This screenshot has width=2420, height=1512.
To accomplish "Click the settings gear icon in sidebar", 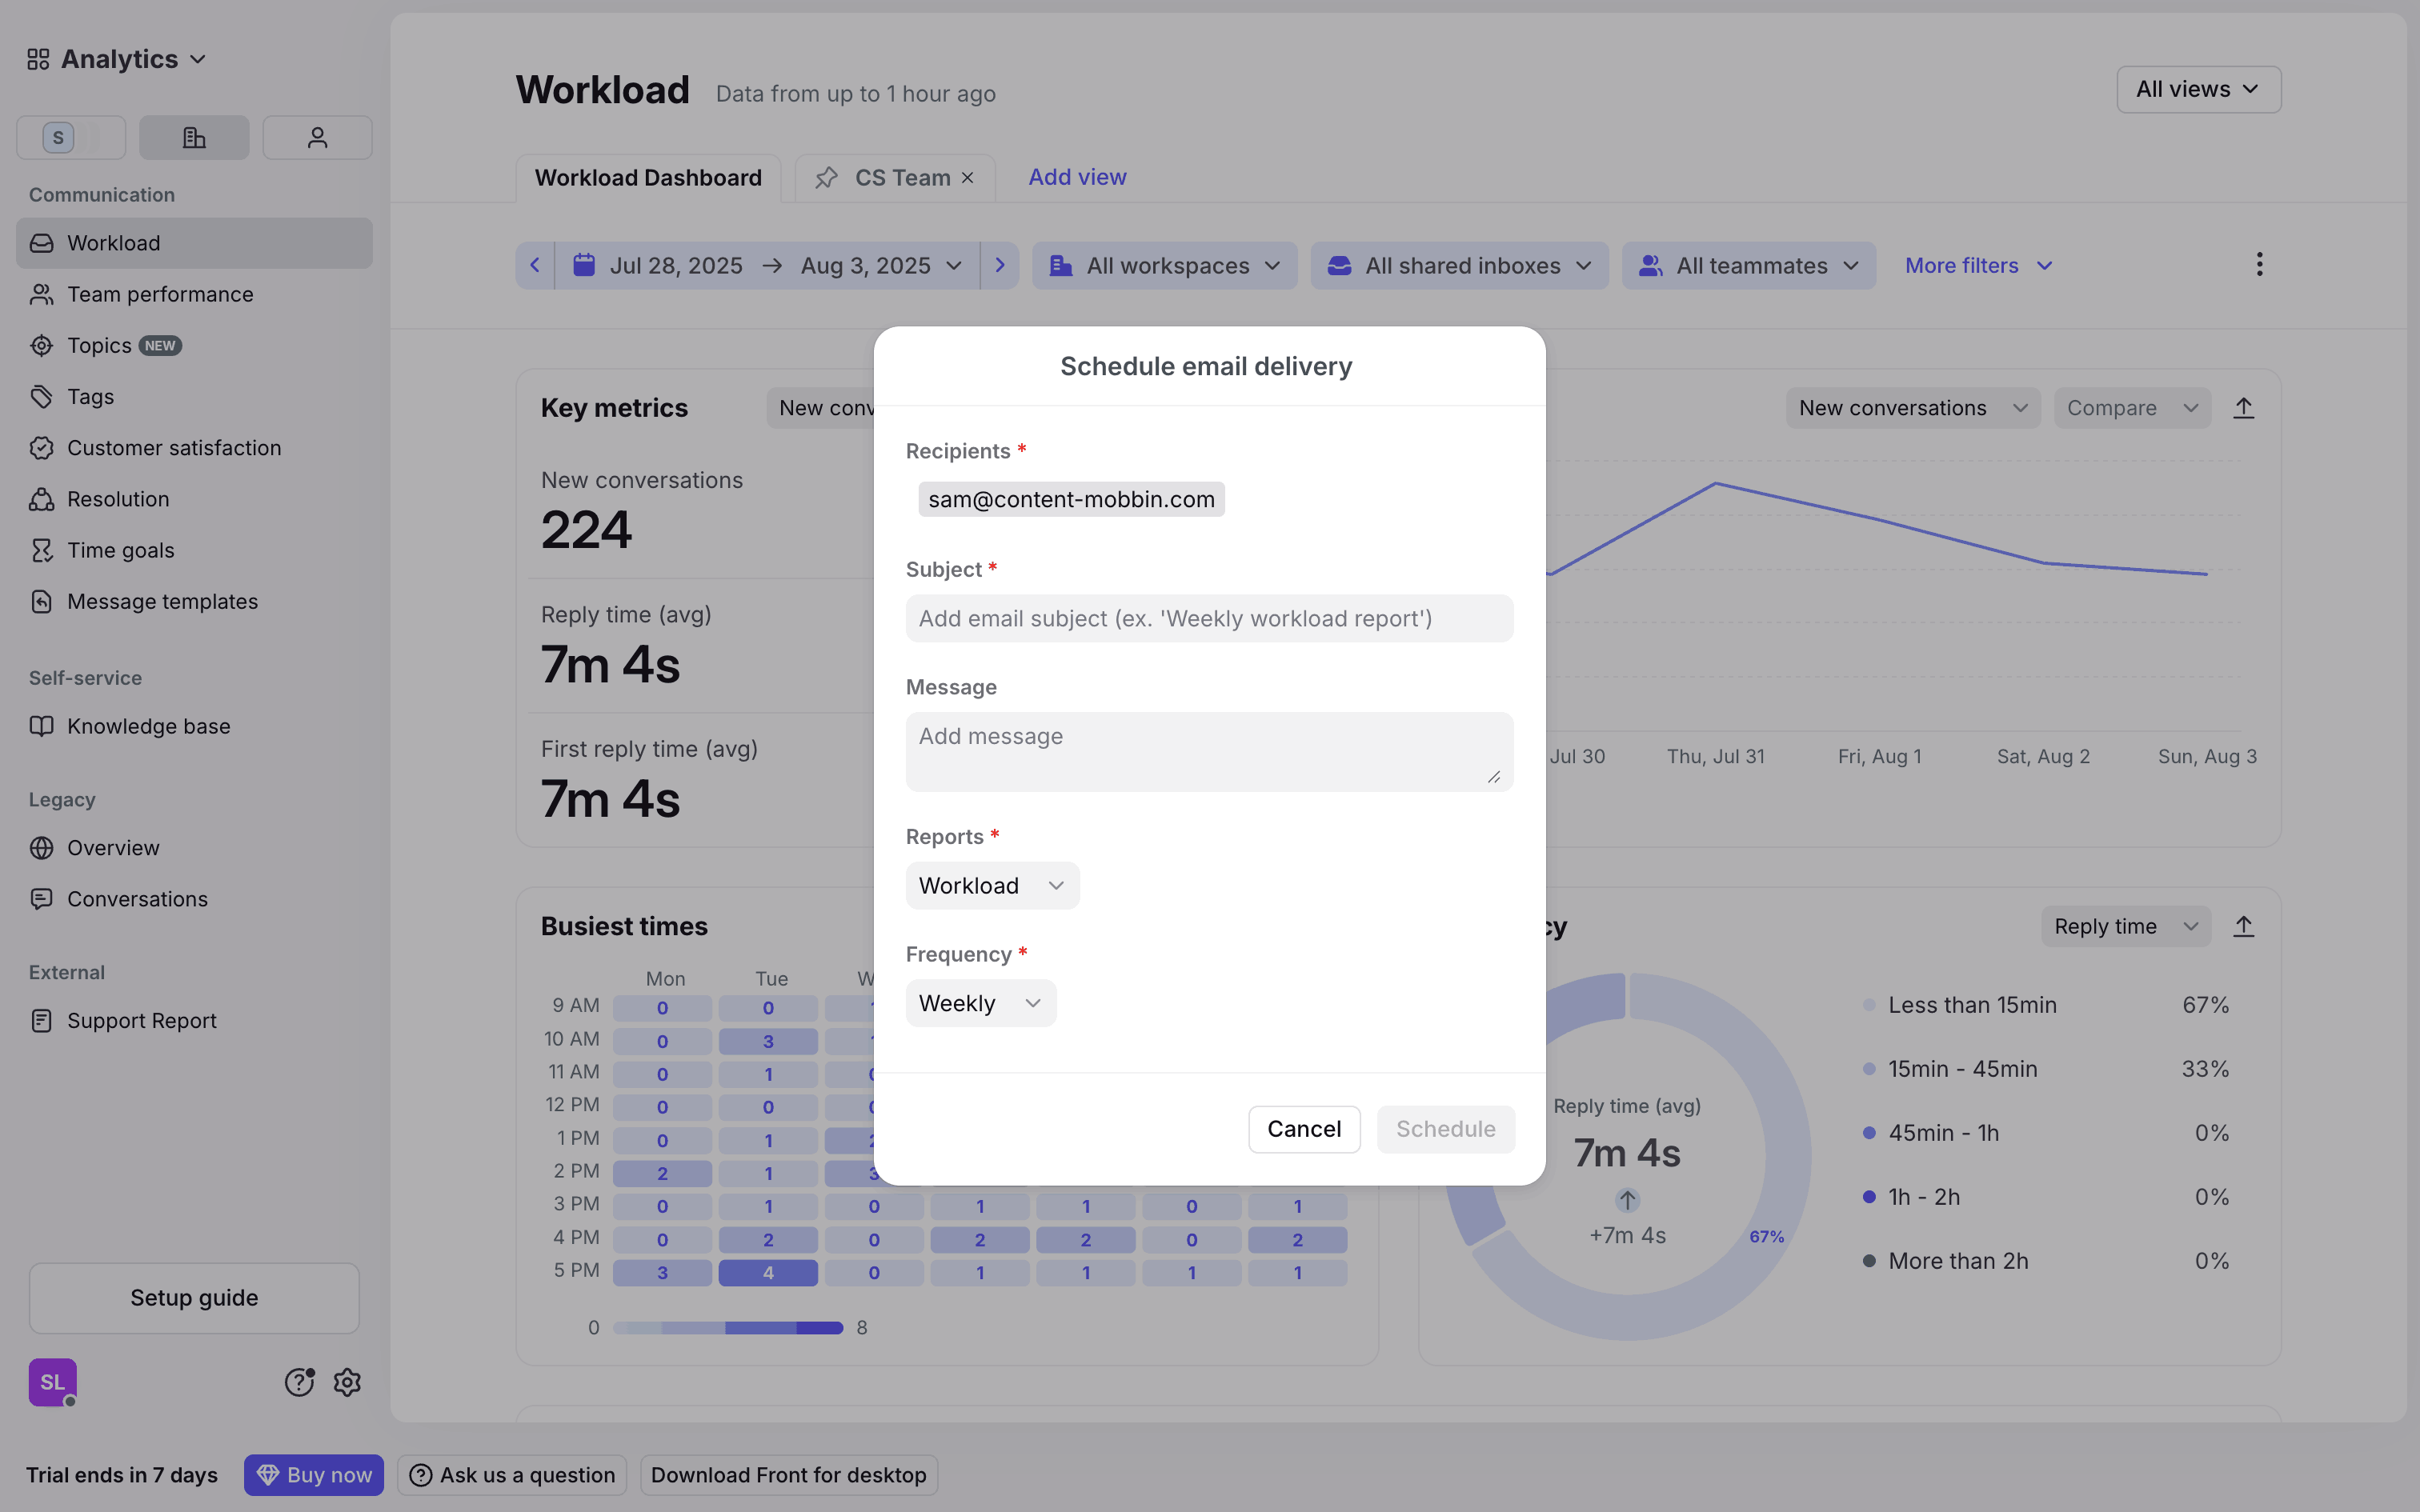I will [x=347, y=1382].
